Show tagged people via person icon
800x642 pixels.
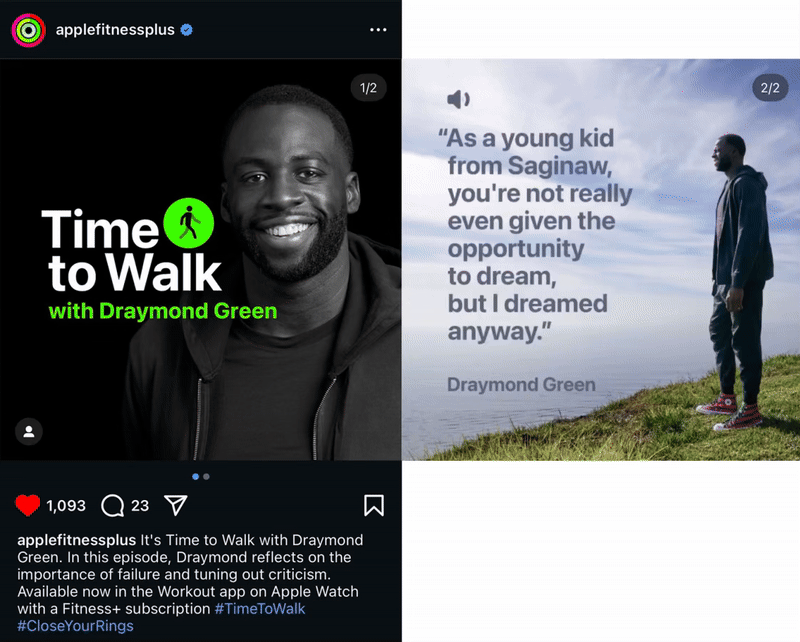29,432
